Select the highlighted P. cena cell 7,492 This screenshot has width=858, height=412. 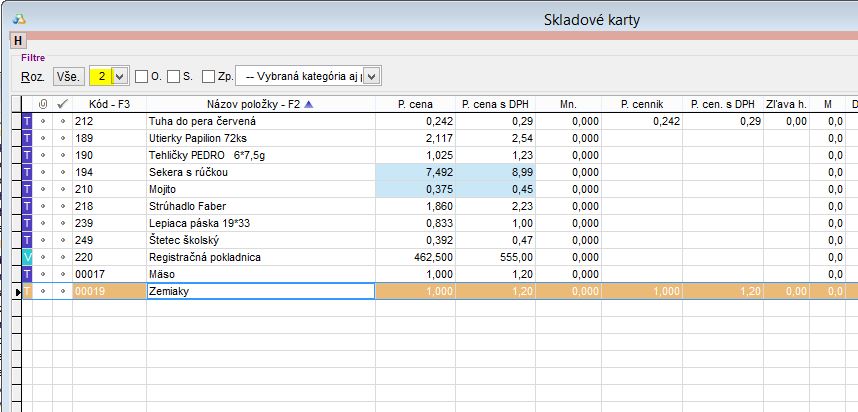[413, 172]
